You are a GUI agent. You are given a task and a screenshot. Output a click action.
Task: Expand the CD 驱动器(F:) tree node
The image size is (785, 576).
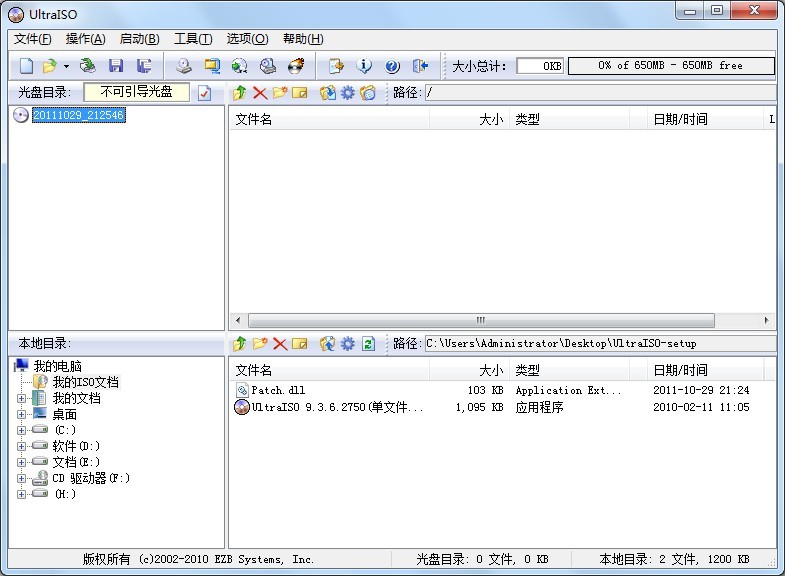[22, 478]
